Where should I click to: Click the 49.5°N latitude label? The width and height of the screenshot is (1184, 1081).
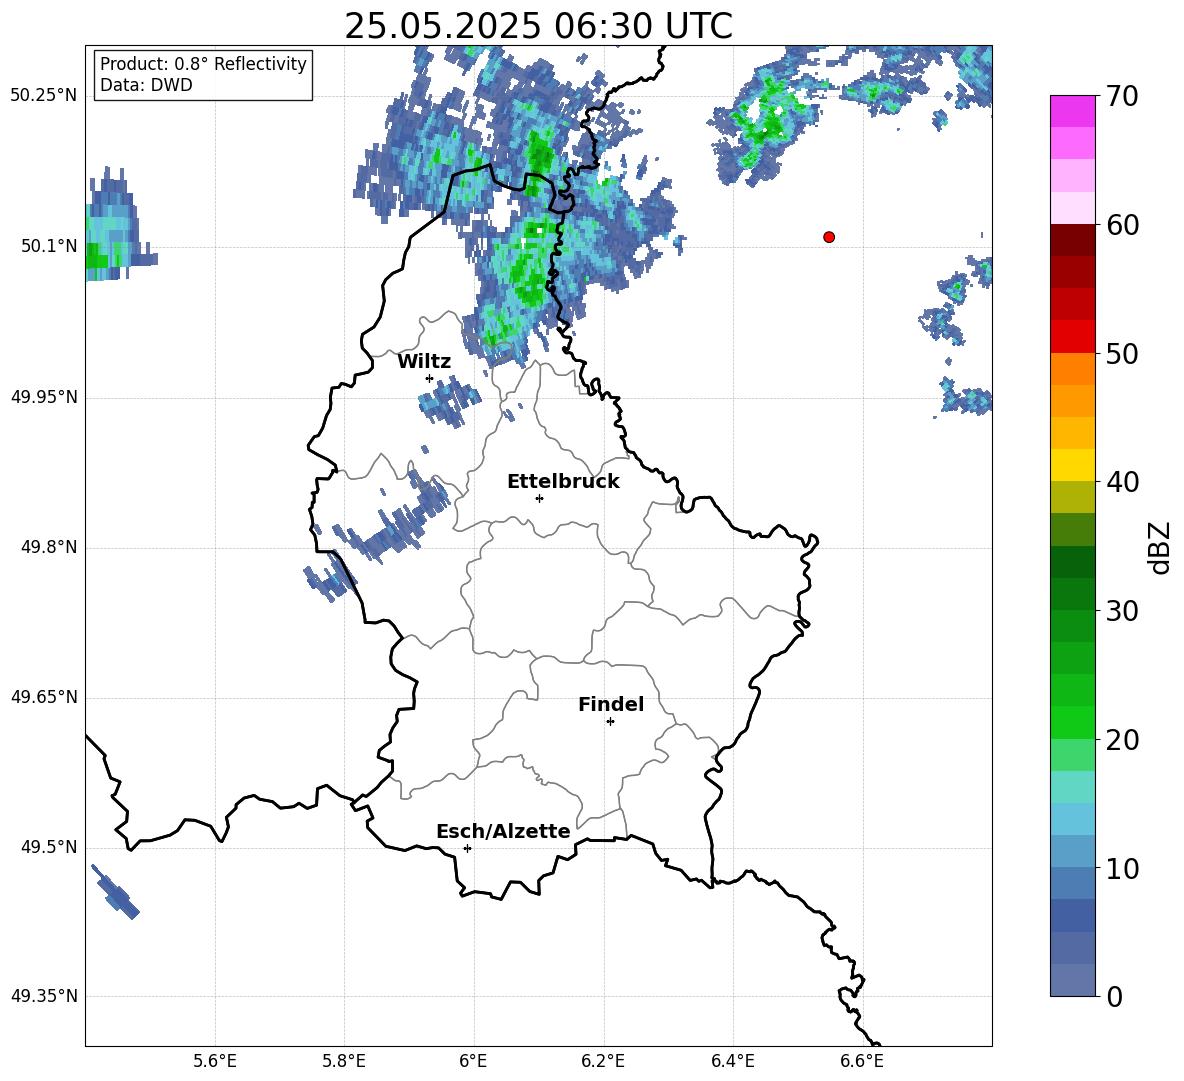49,847
